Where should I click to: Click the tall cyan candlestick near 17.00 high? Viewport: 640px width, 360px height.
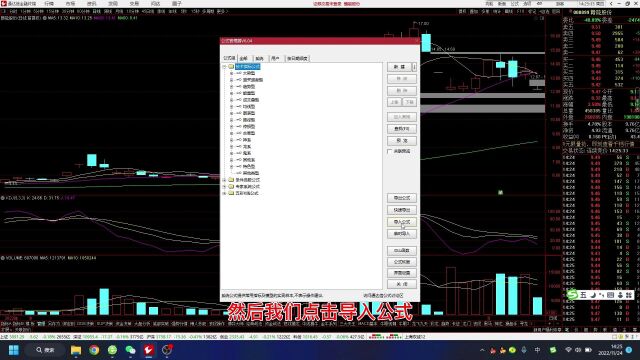point(426,43)
